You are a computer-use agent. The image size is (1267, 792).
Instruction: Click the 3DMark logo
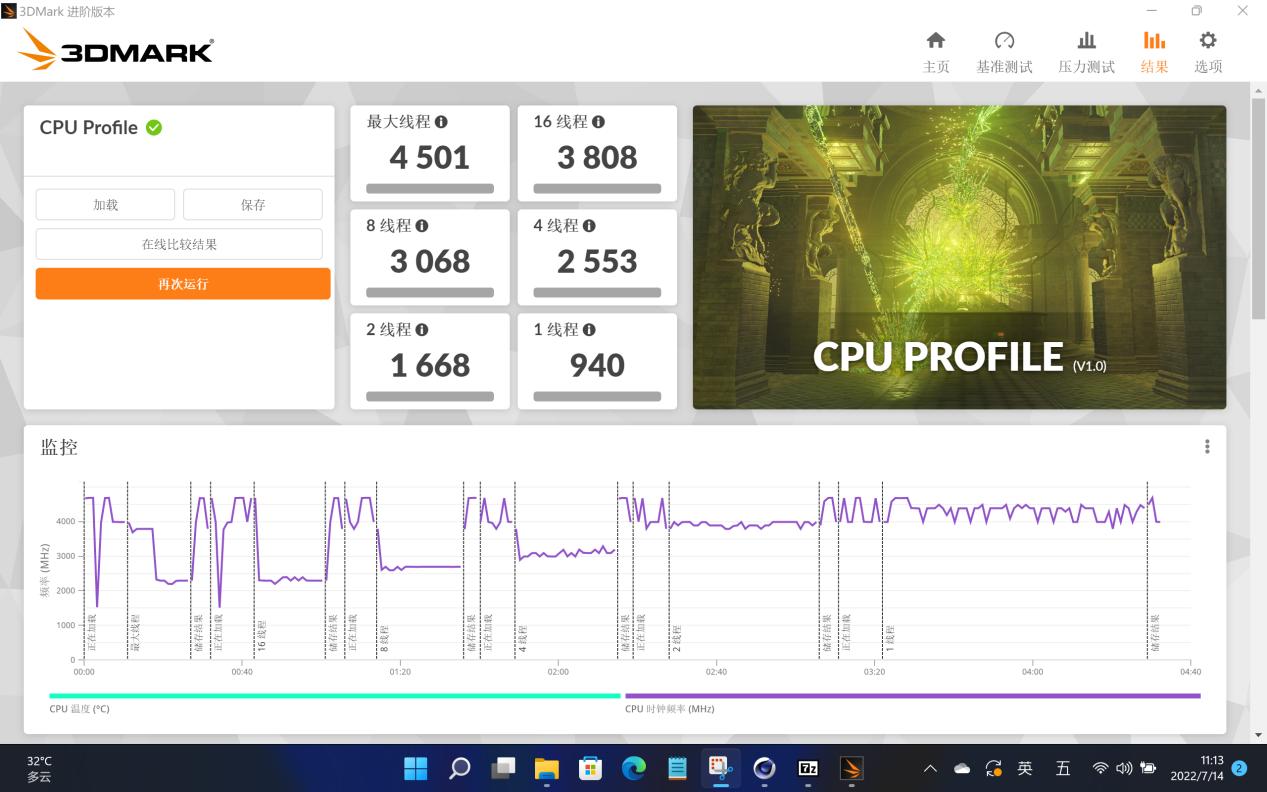tap(116, 49)
